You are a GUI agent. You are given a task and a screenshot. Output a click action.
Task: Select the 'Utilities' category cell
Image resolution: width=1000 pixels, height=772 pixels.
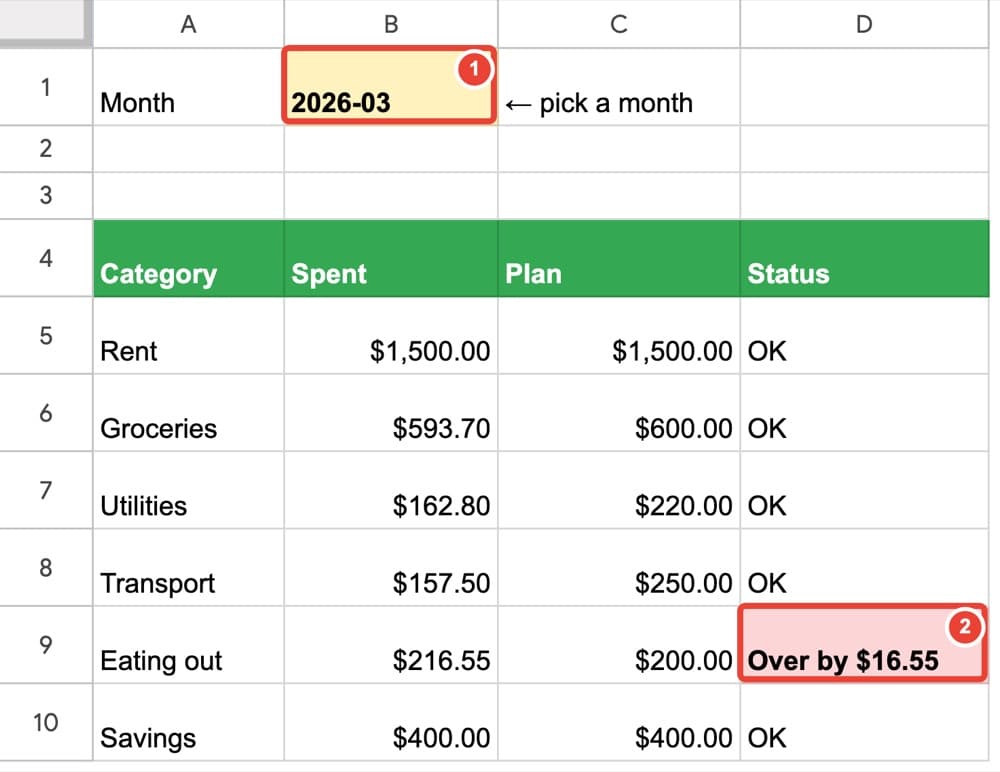[x=189, y=490]
